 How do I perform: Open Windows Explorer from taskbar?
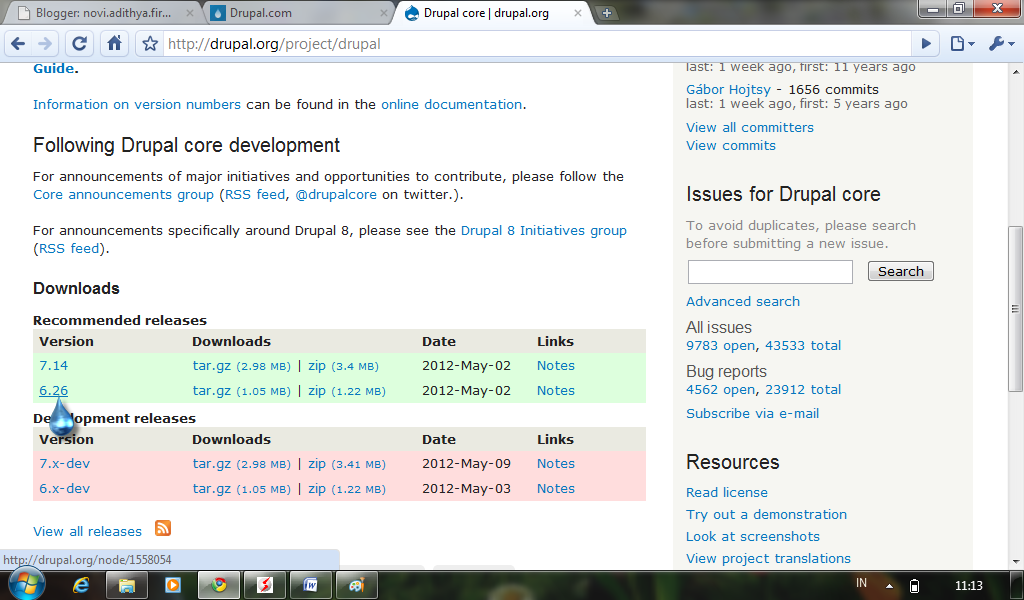click(127, 585)
